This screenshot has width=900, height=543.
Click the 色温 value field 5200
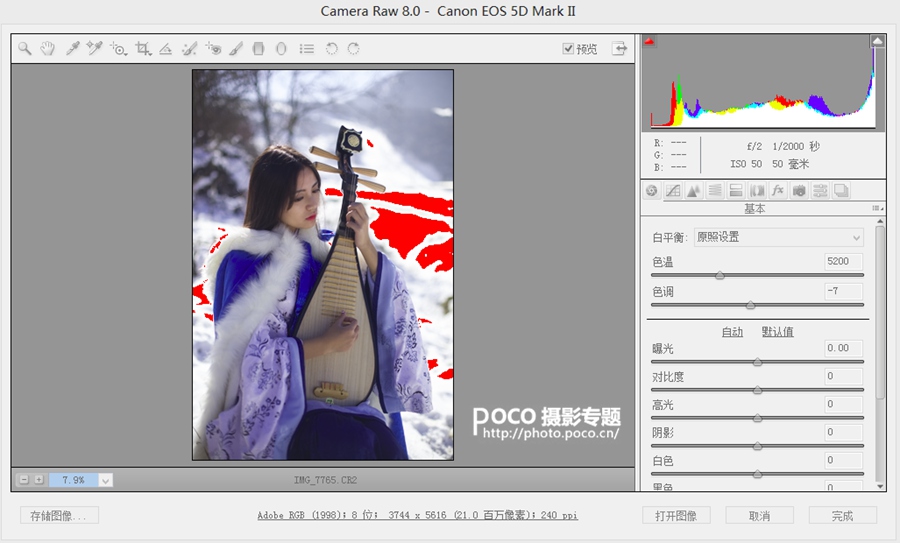pos(843,262)
